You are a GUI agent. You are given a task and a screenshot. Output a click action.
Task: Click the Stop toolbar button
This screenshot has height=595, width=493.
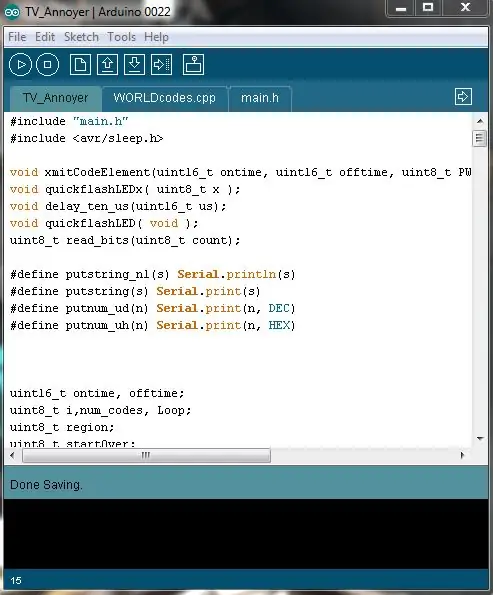(x=47, y=65)
